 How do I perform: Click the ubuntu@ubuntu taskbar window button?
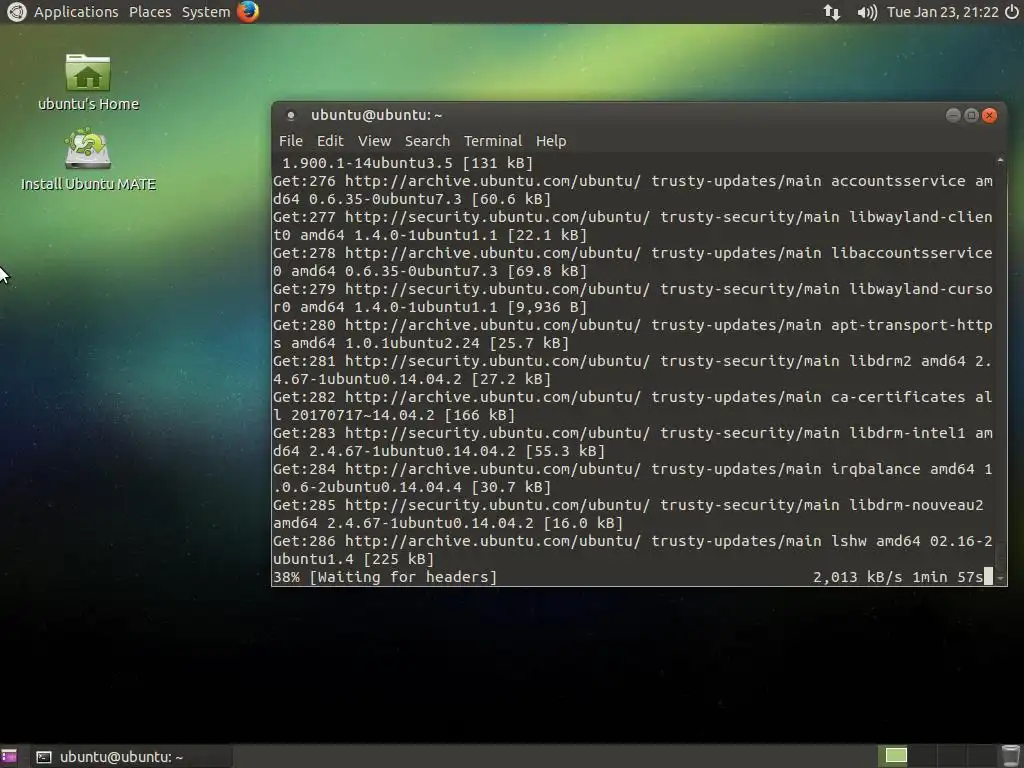[131, 757]
